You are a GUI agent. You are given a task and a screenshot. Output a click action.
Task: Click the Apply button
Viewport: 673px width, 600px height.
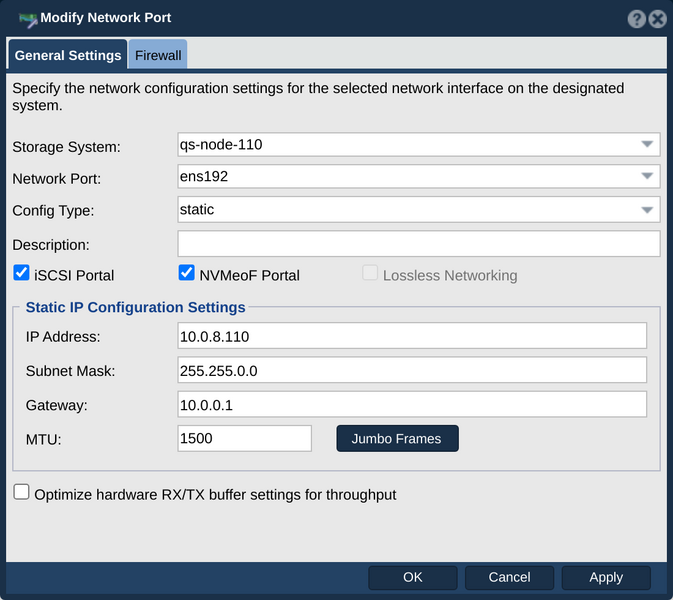(x=606, y=578)
